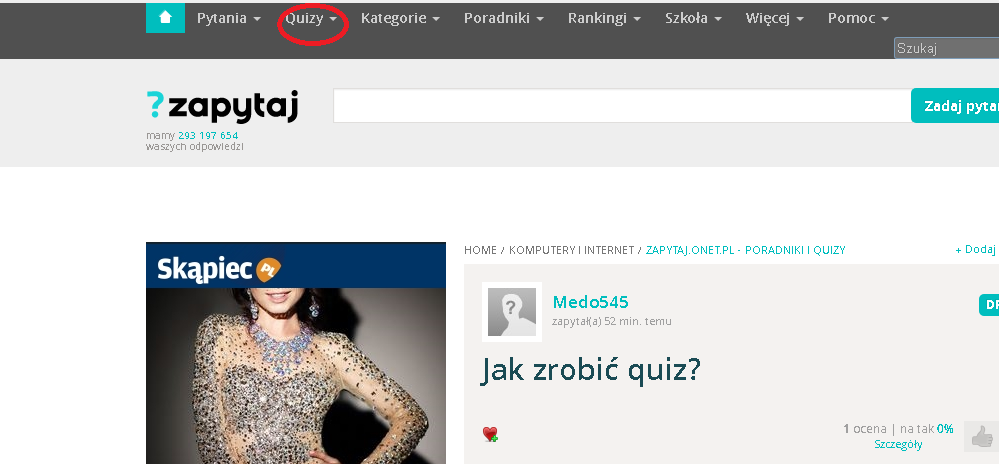
Task: Open the Skąpiec.pl ad logo
Action: [219, 269]
